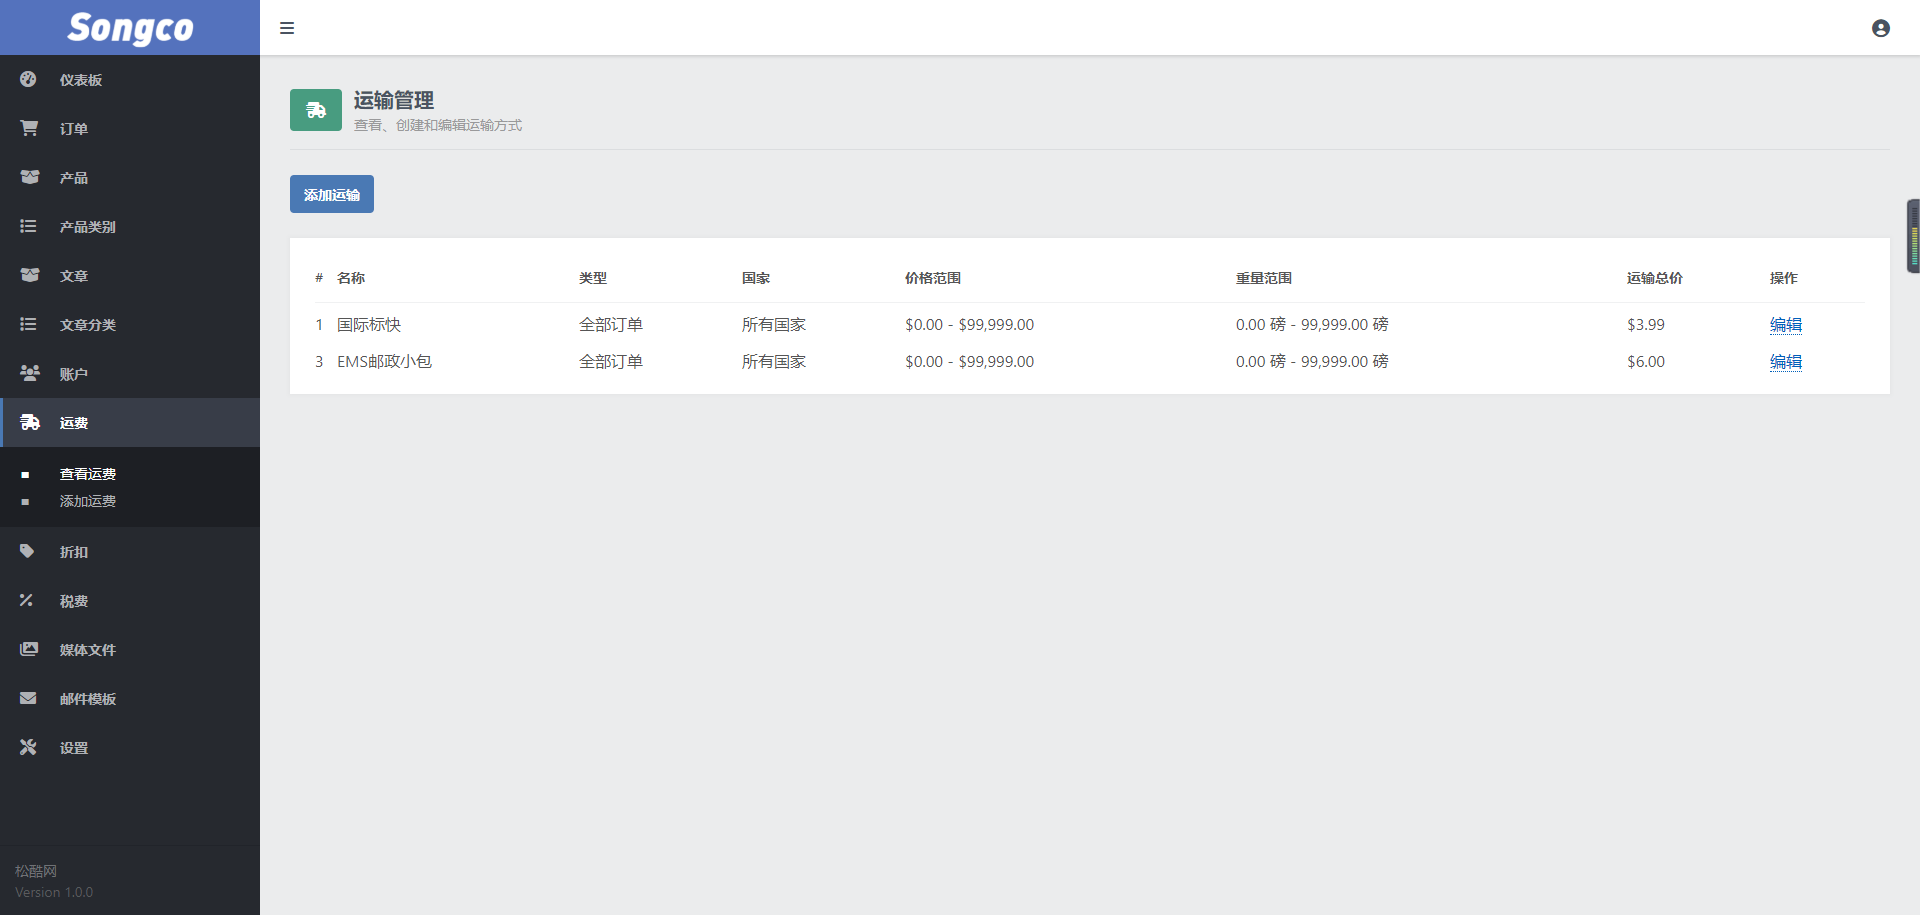Click the 类型 column header

(x=593, y=278)
